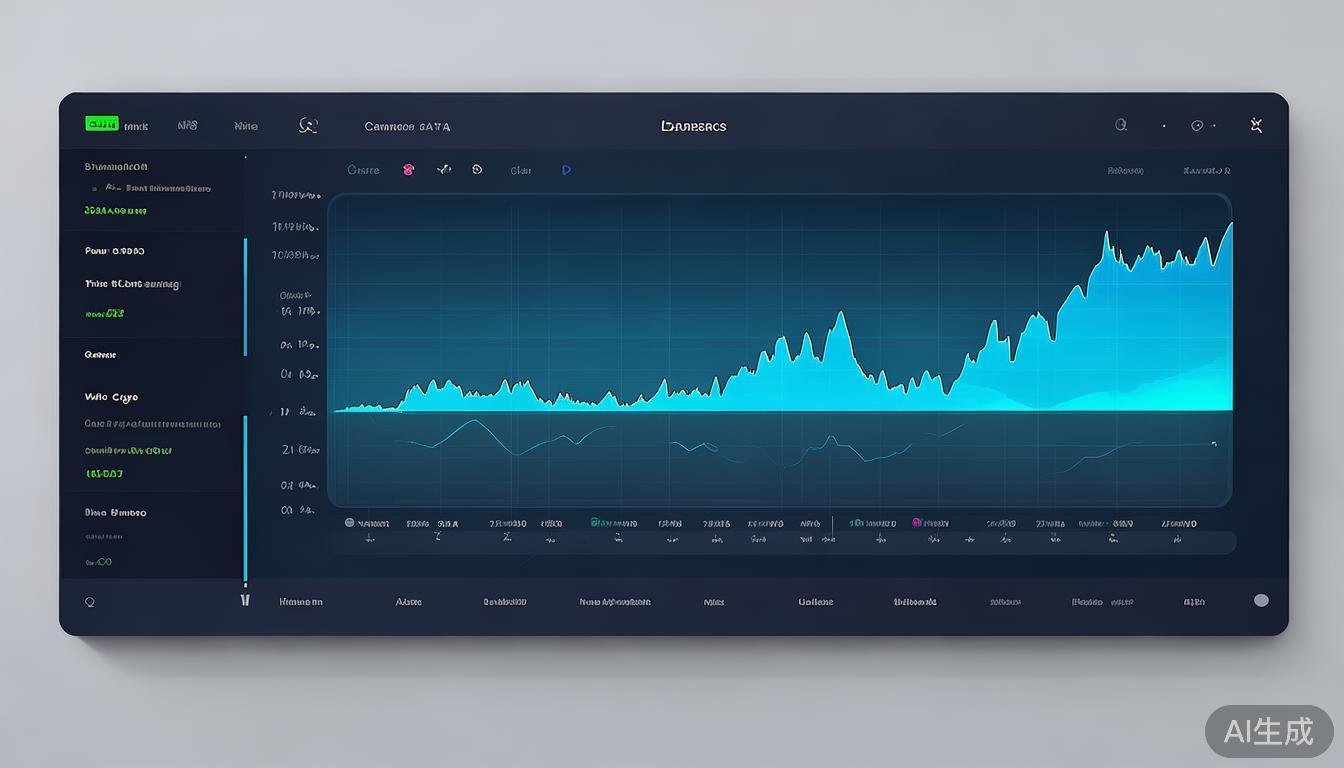This screenshot has height=768, width=1344.
Task: Expand the top sidebar section heading
Action: (116, 167)
